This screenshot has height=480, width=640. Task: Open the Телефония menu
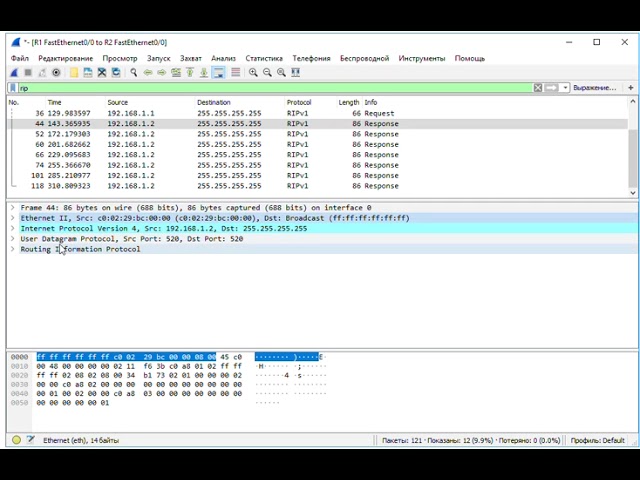coord(311,58)
